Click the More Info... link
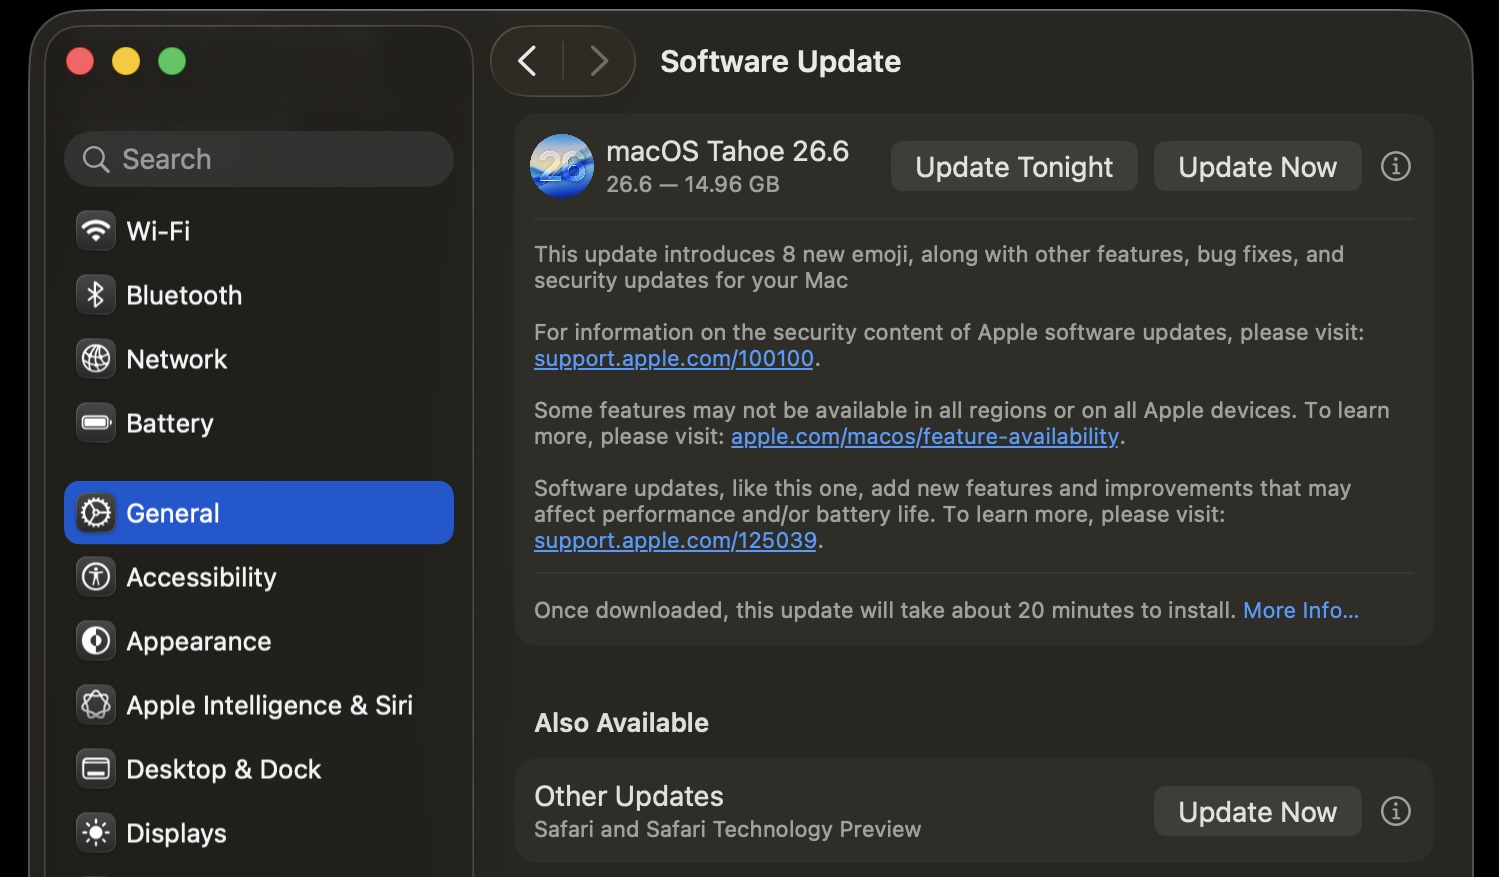1499x877 pixels. pyautogui.click(x=1301, y=610)
